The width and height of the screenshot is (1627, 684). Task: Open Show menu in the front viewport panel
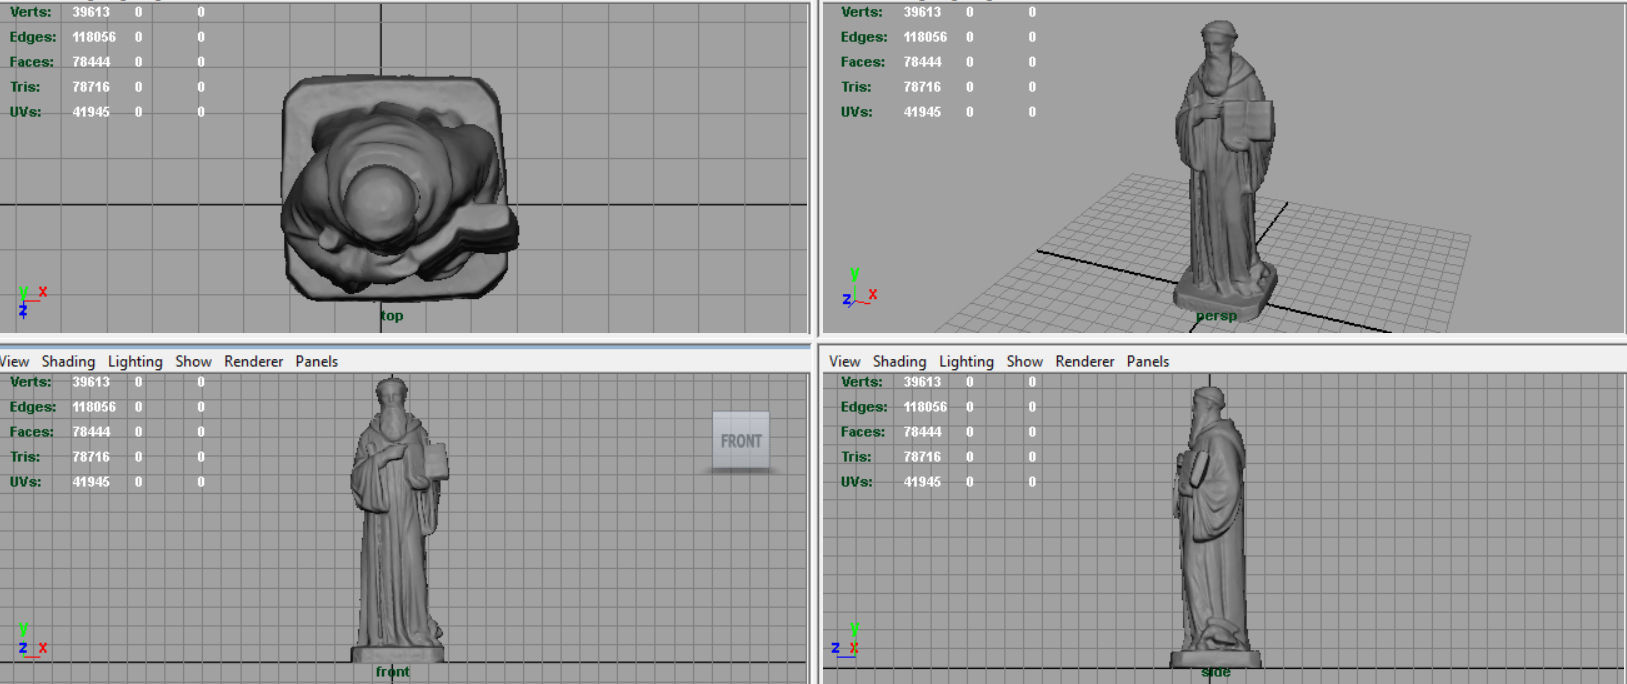pos(193,361)
